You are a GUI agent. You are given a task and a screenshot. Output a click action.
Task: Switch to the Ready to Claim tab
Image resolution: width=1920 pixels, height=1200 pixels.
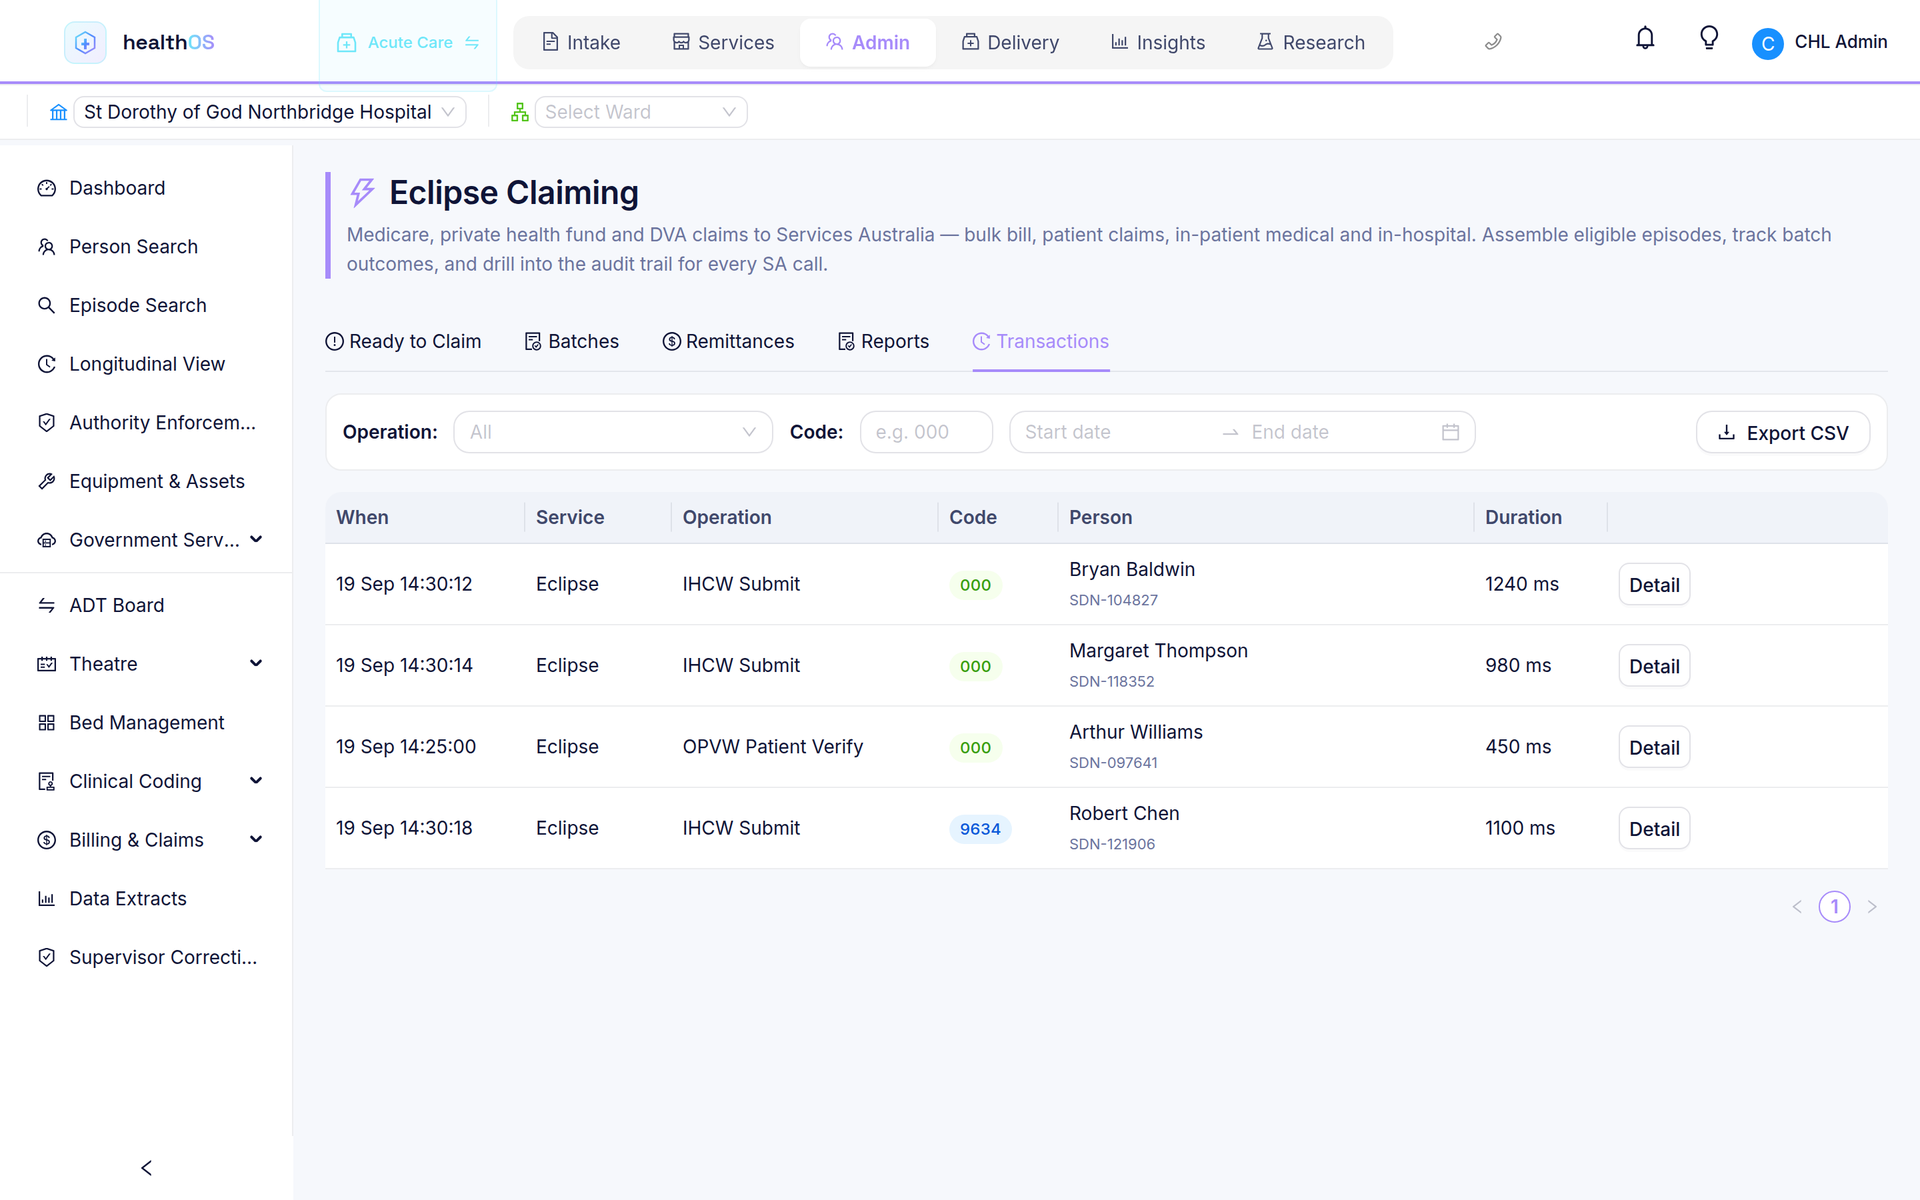point(403,341)
